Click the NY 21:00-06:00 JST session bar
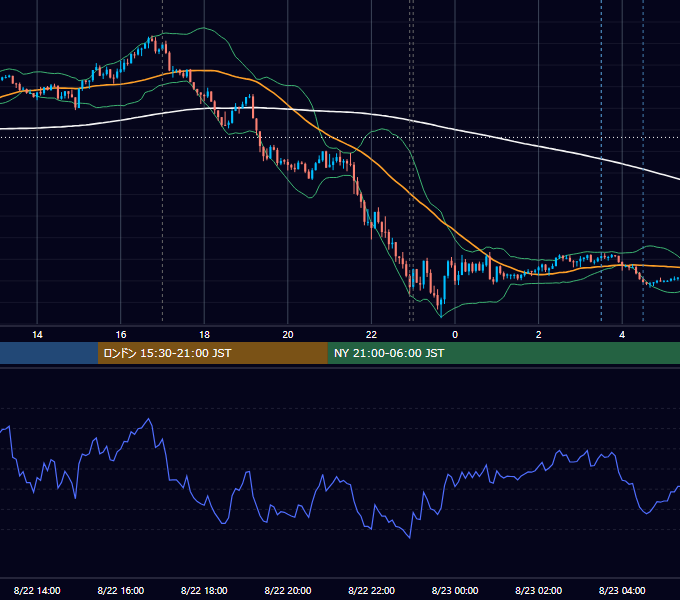 [503, 353]
